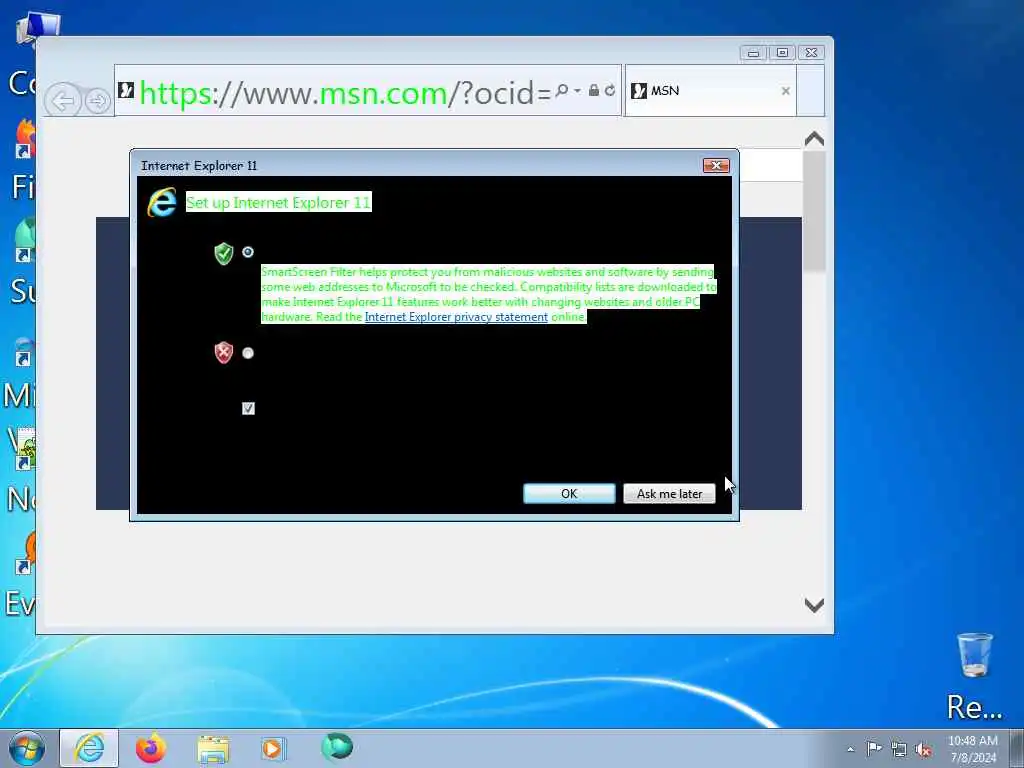The image size is (1024, 768).
Task: Click the OK button in setup dialog
Action: click(569, 494)
